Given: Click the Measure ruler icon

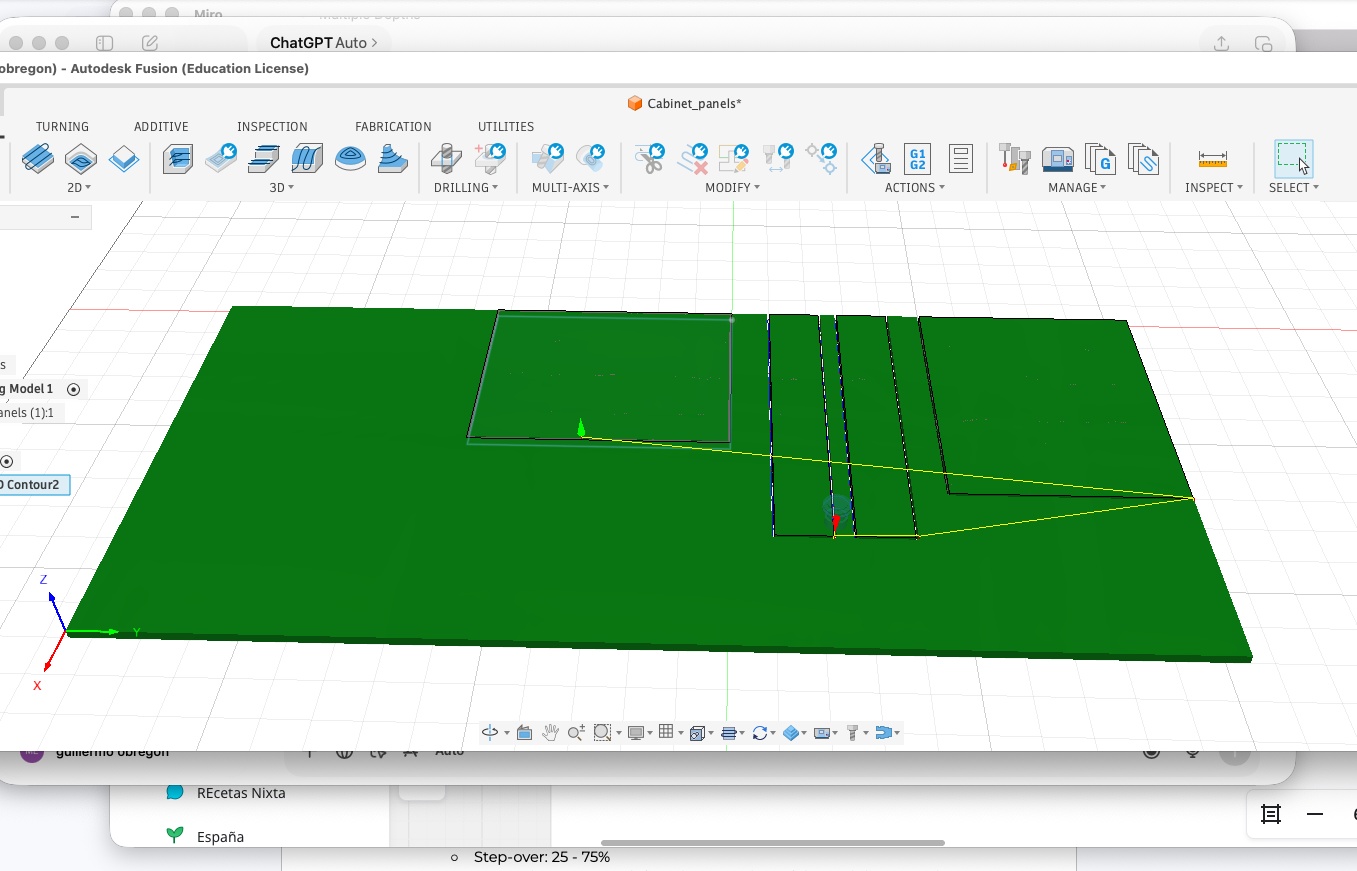Looking at the screenshot, I should 1213,159.
